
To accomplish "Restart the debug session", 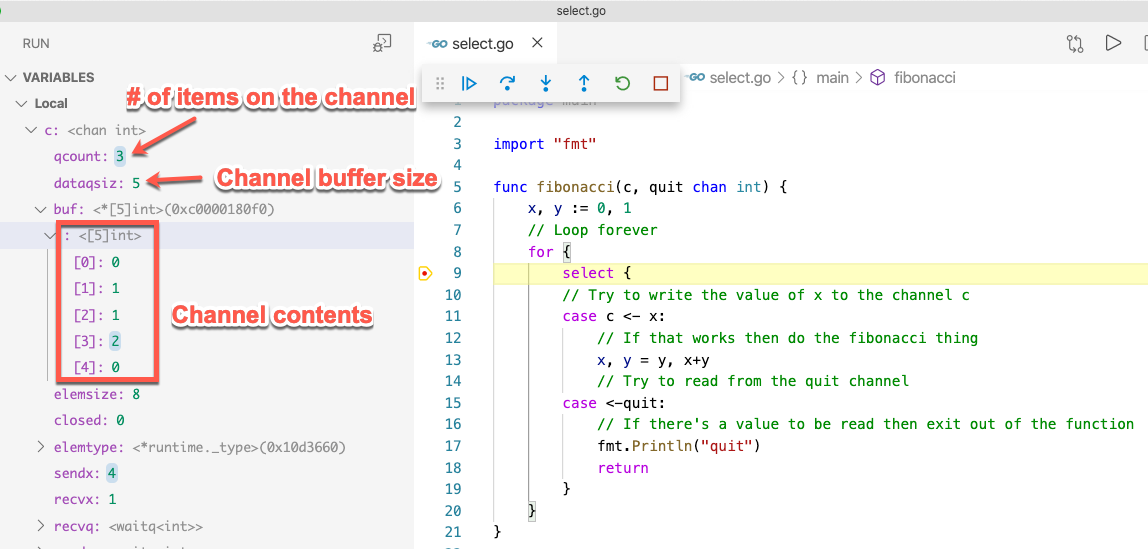I will [622, 83].
